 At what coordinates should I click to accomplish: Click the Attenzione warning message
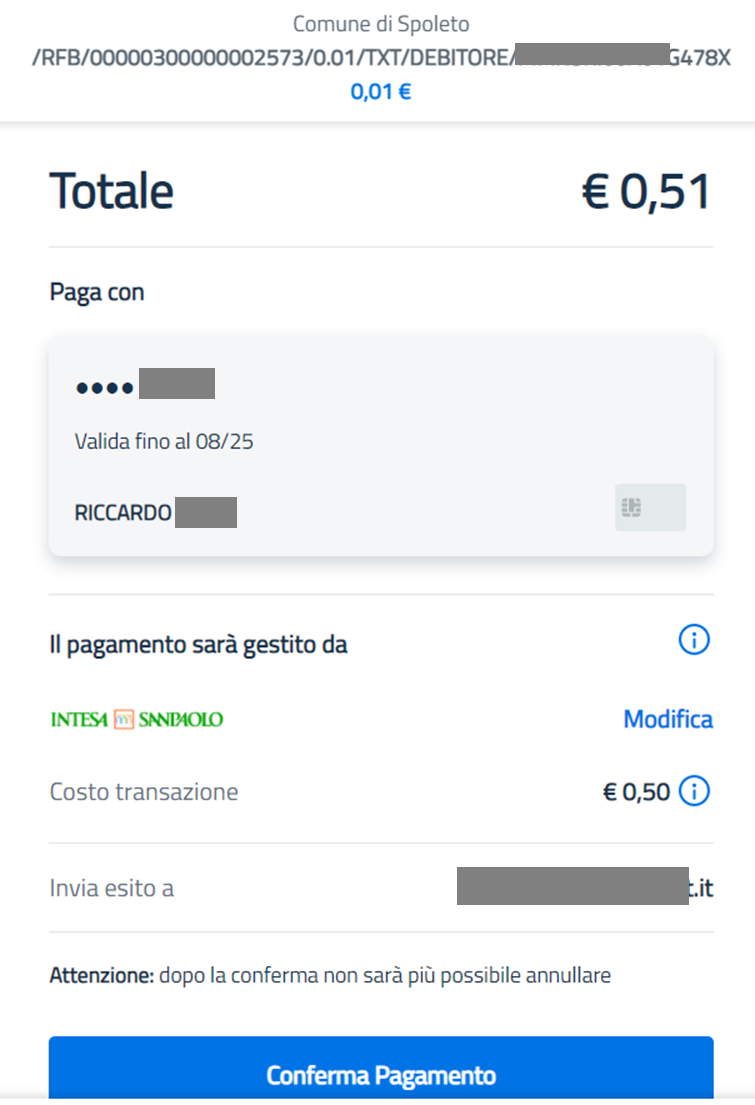point(330,970)
